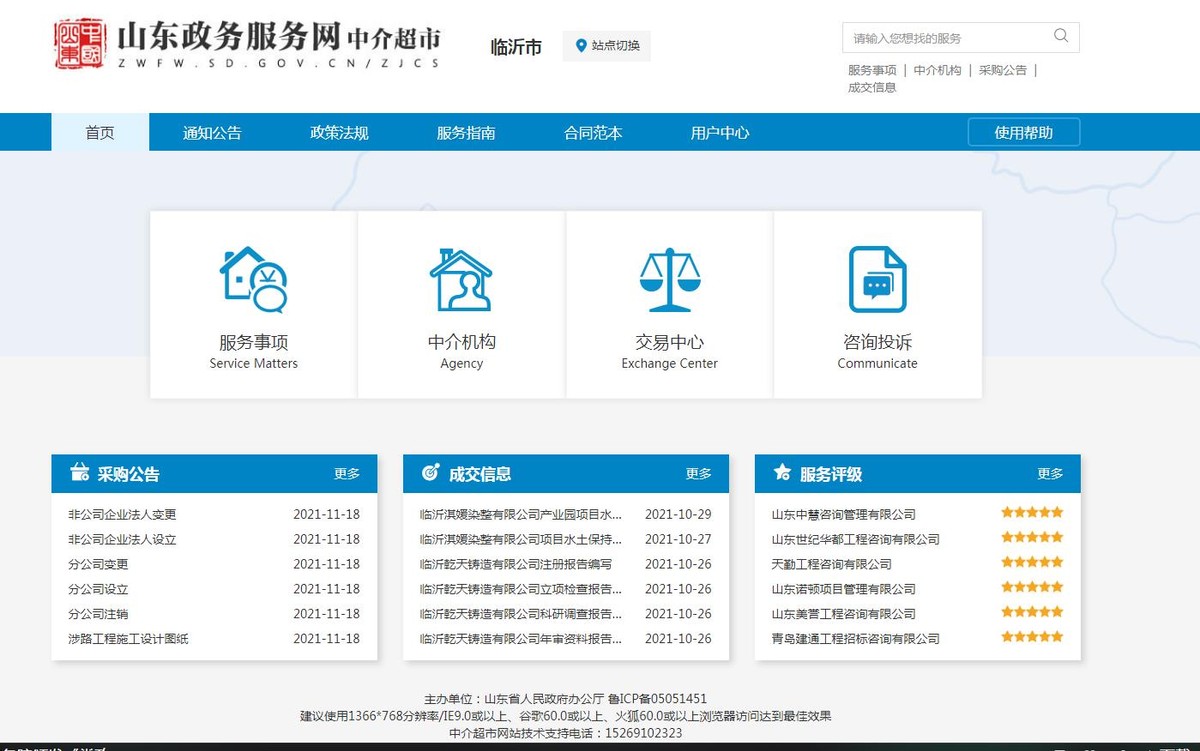This screenshot has width=1200, height=751.
Task: Open the 站点切换 site switcher
Action: [613, 45]
